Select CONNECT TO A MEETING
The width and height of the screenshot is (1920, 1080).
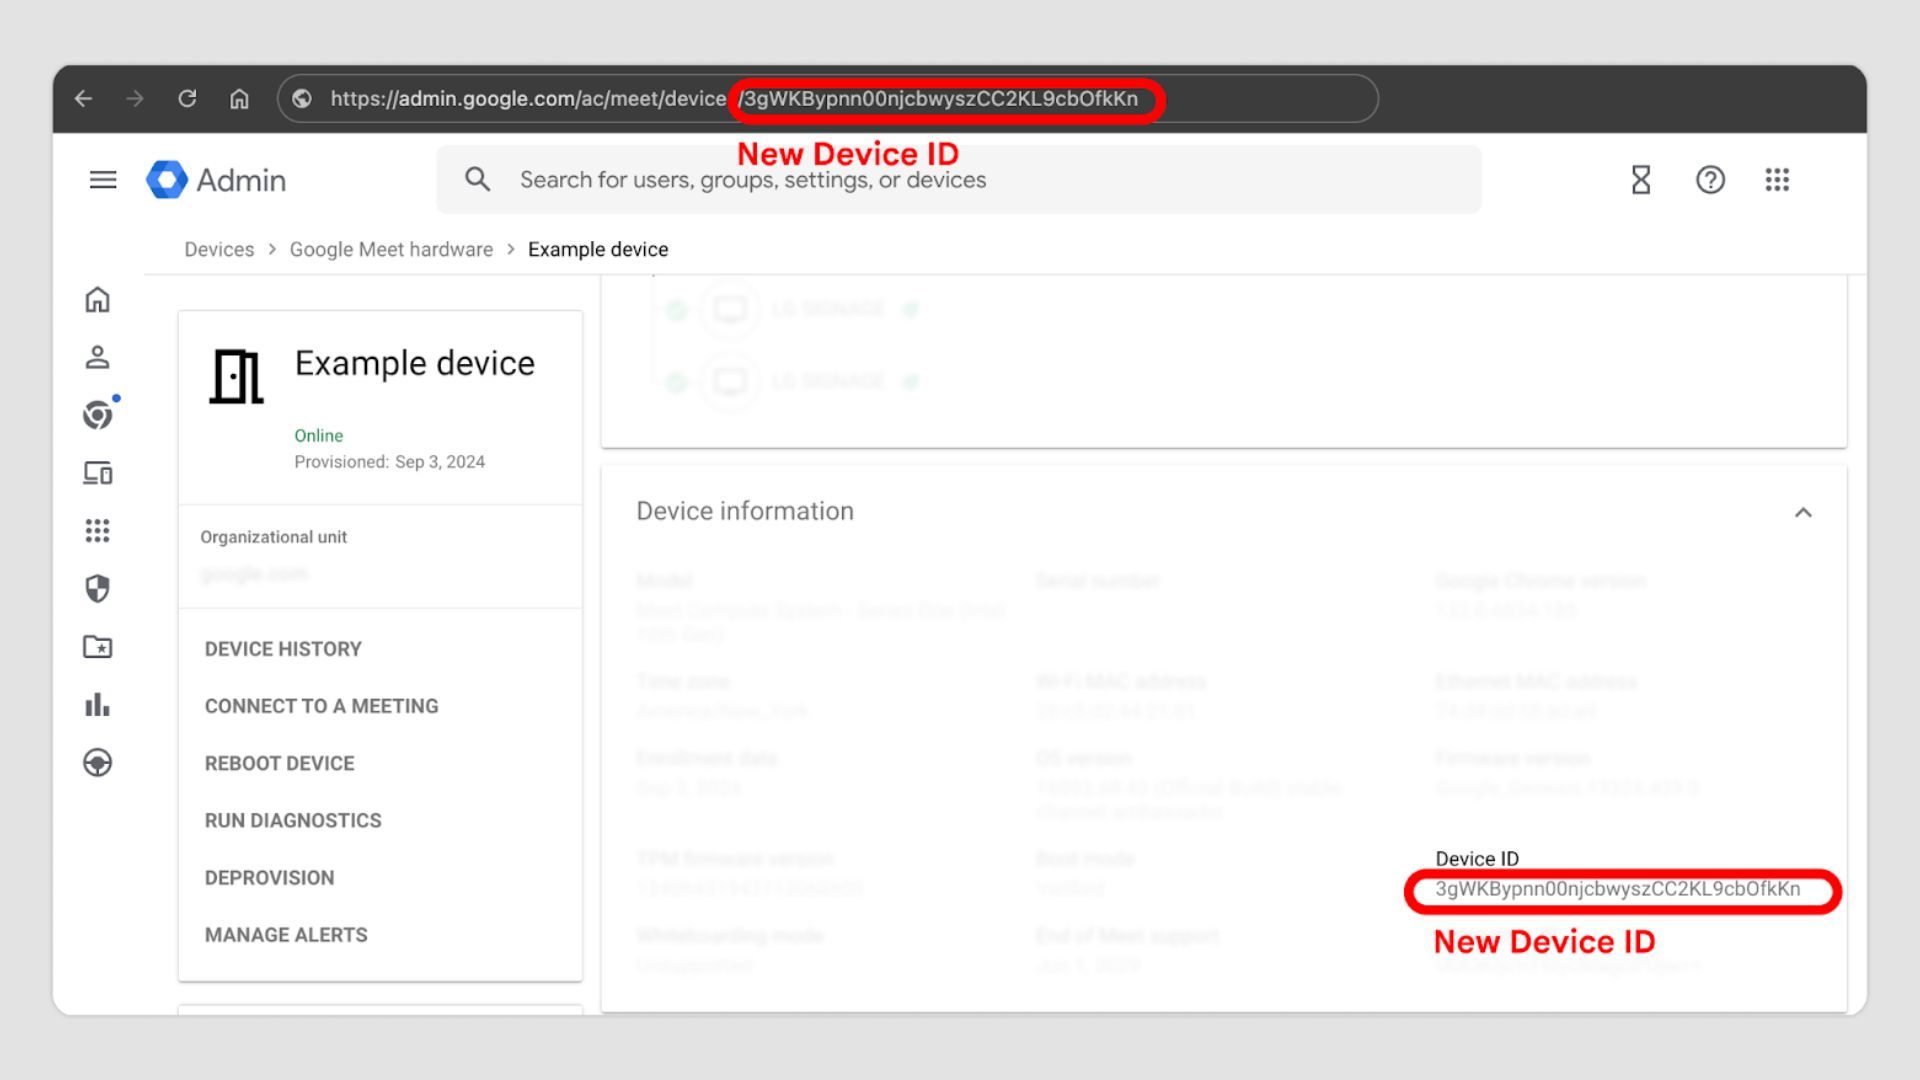click(x=321, y=706)
